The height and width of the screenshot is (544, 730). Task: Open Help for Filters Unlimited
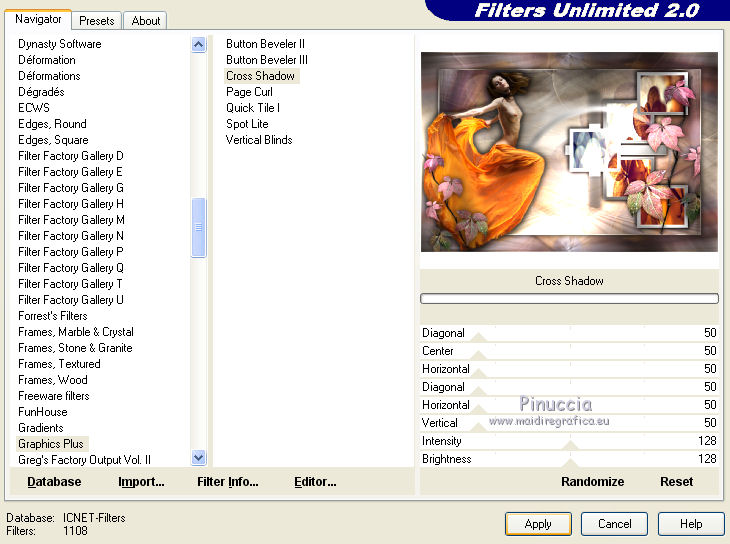pos(691,524)
